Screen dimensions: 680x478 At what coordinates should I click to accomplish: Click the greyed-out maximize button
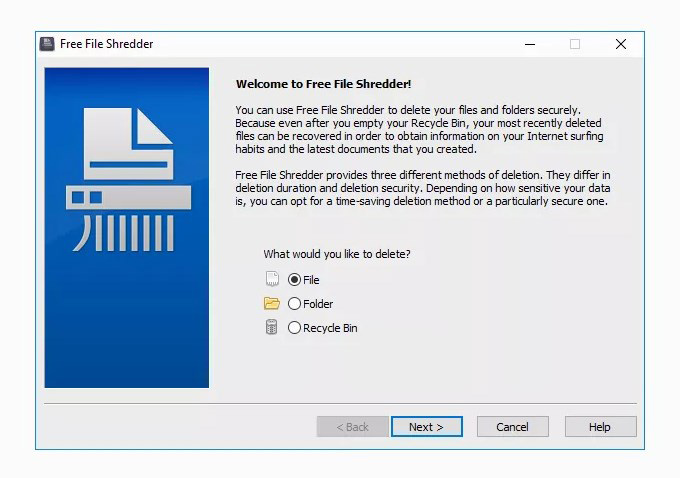point(575,44)
